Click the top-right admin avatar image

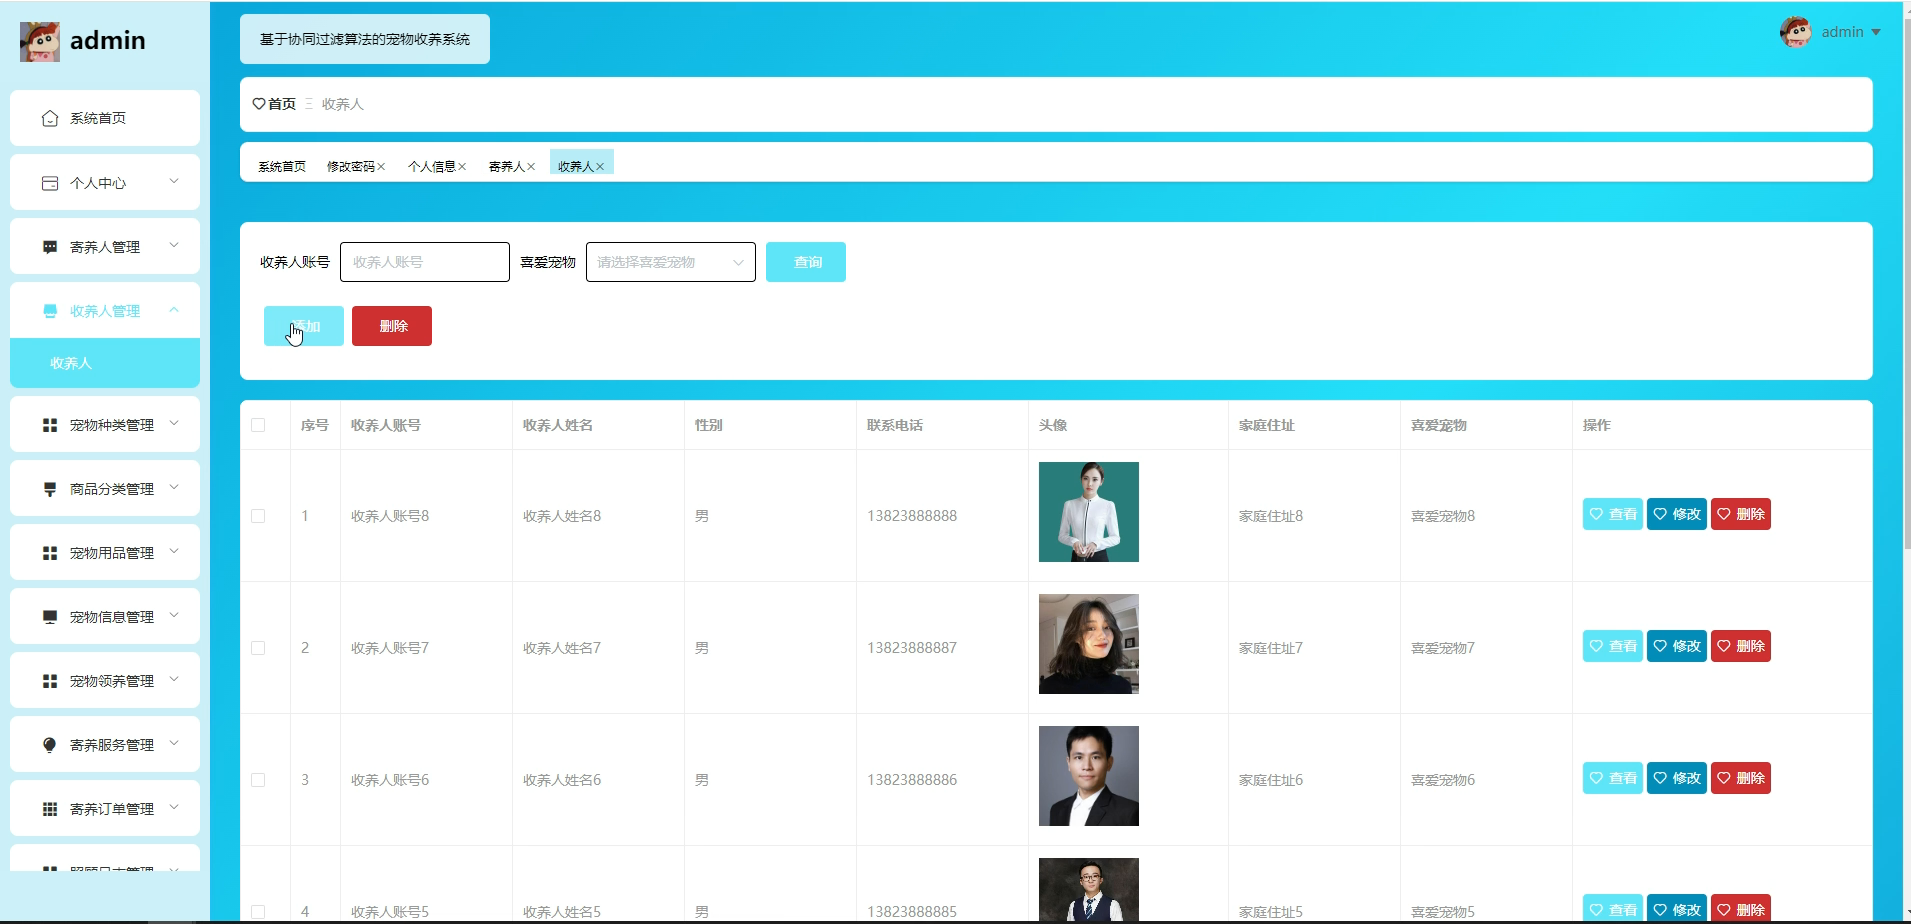tap(1796, 32)
